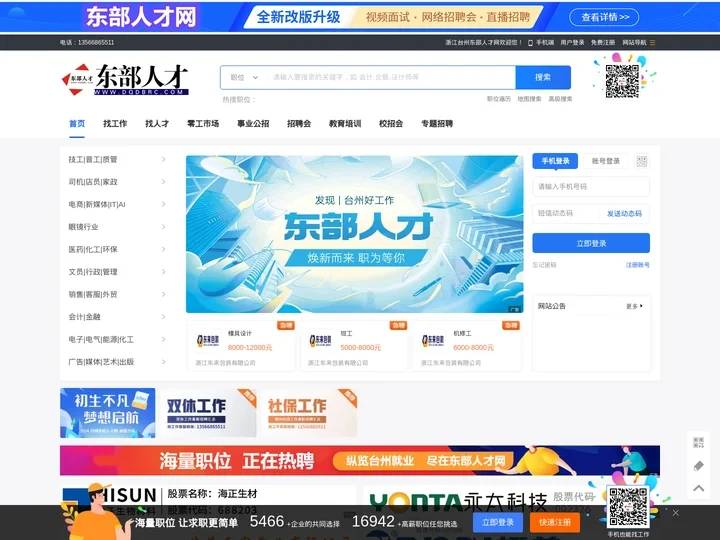Expand the 销售|客服|外贸 category arrow
Screen dimensions: 720x540
tap(163, 294)
